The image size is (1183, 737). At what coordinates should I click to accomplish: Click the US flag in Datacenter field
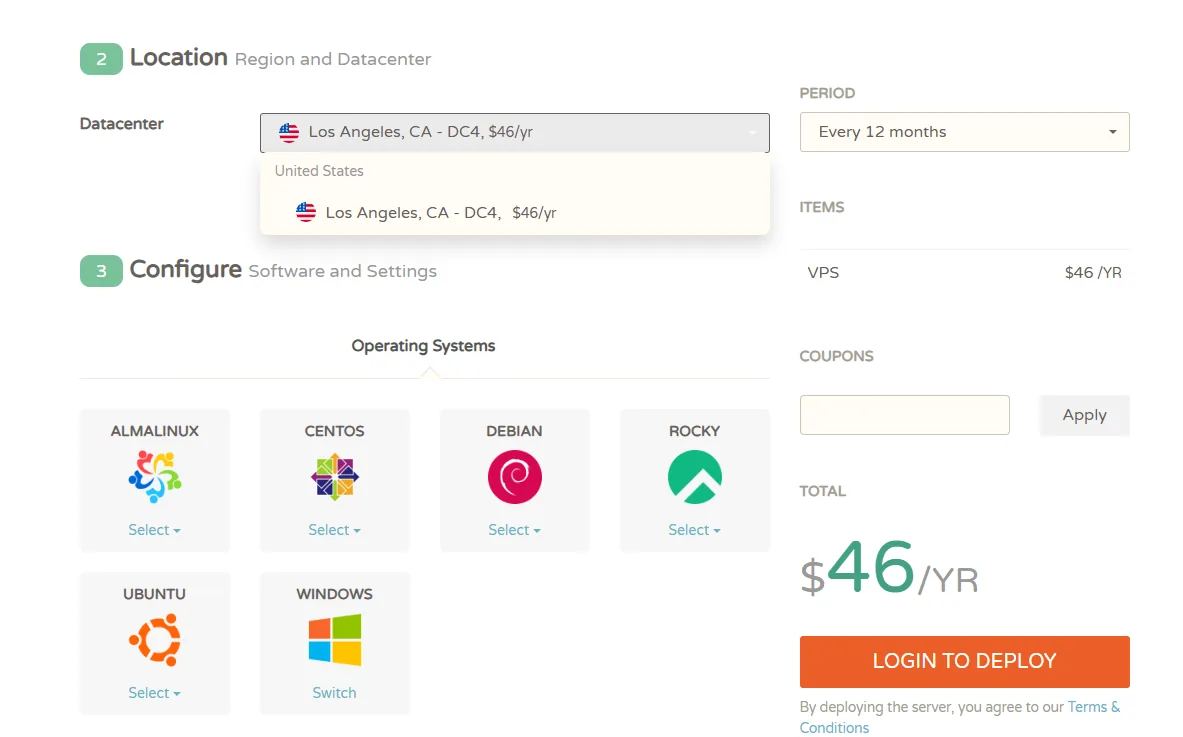[289, 132]
